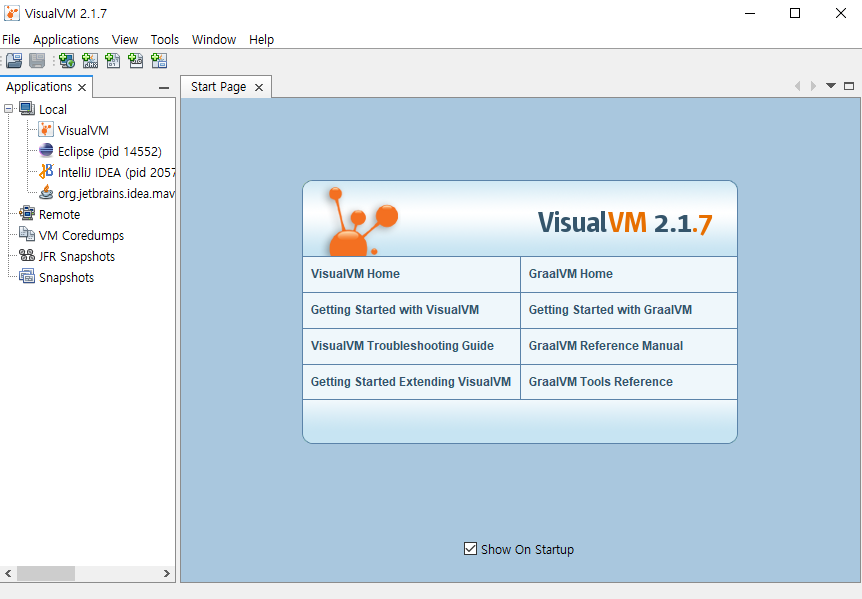862x599 pixels.
Task: Click the Java cup icon beside org.jetbrains.idea
Action: coord(46,192)
